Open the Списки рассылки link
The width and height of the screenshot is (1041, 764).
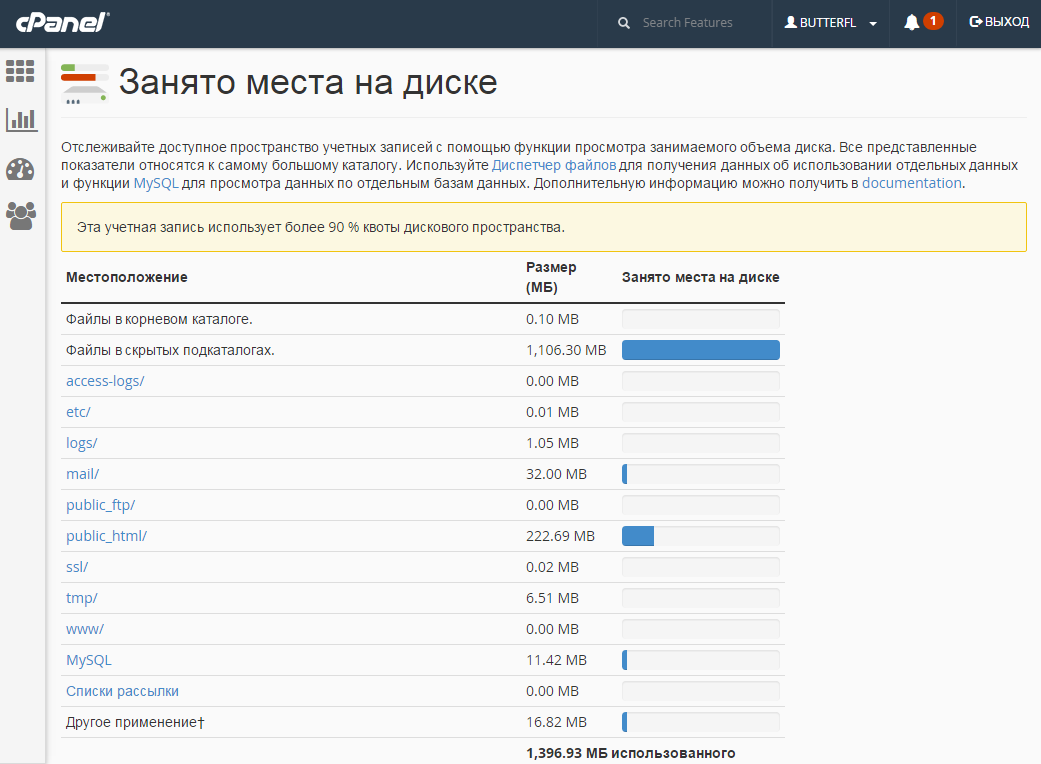(x=122, y=691)
